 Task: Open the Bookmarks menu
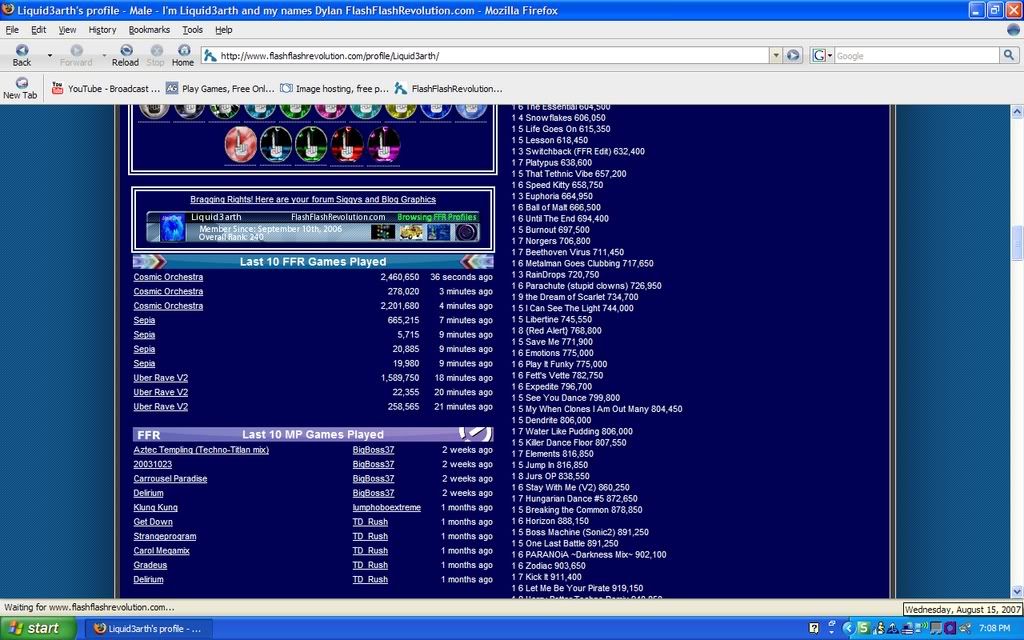tap(149, 30)
